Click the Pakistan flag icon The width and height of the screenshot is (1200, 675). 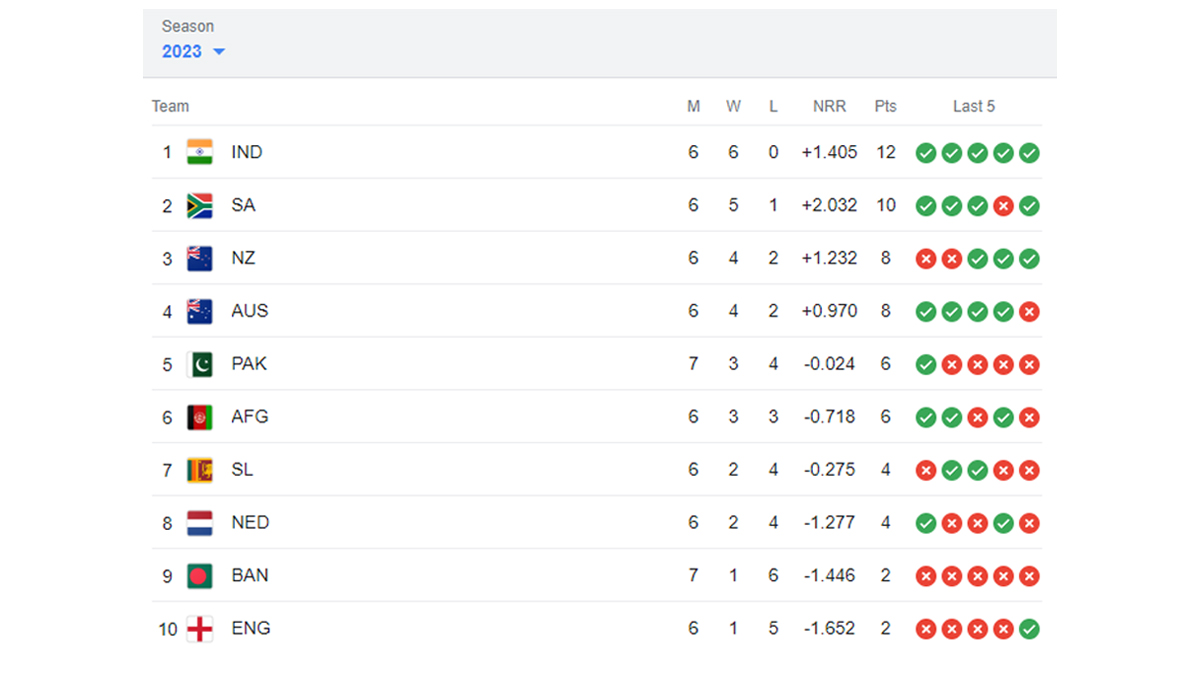[x=200, y=364]
